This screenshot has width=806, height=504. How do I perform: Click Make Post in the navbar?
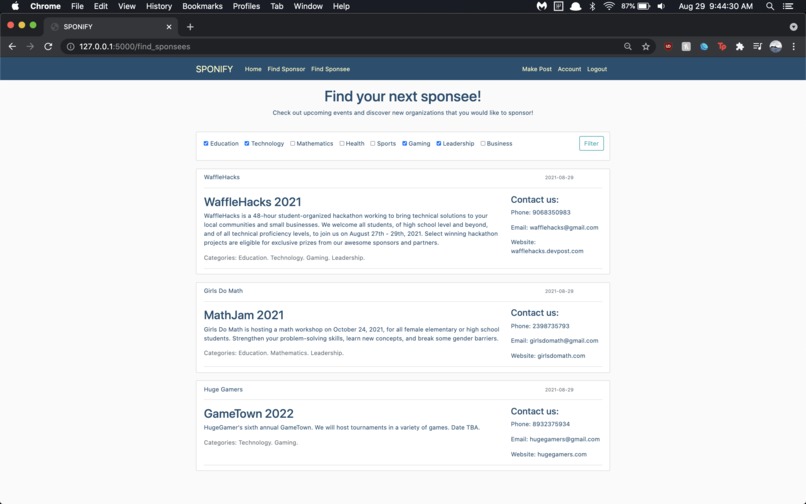pyautogui.click(x=537, y=69)
